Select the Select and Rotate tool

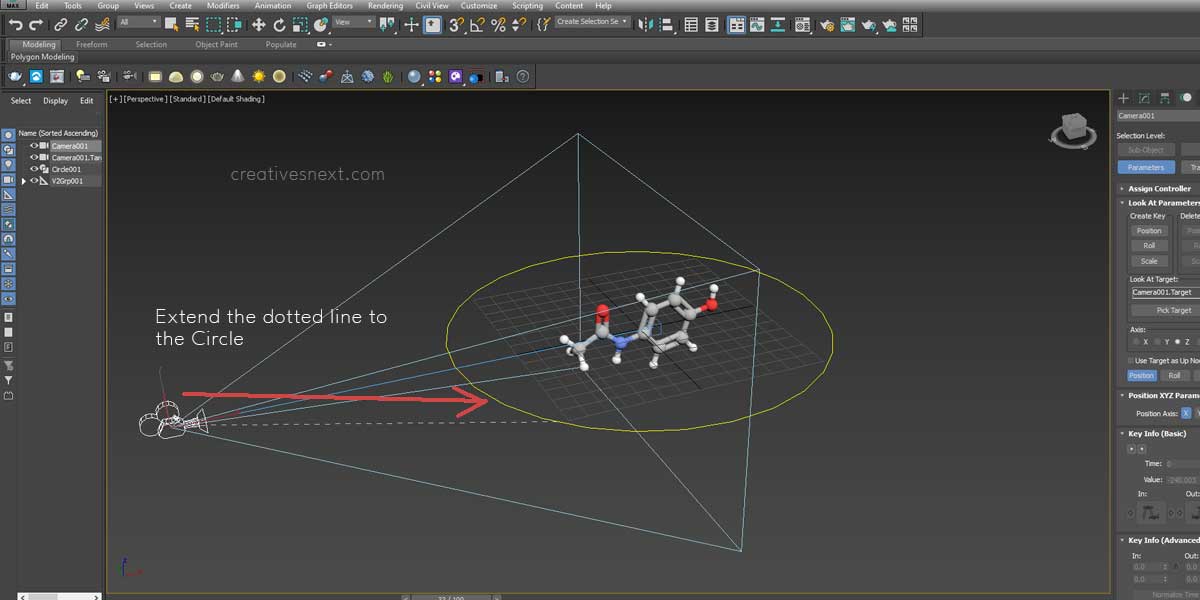click(x=279, y=24)
